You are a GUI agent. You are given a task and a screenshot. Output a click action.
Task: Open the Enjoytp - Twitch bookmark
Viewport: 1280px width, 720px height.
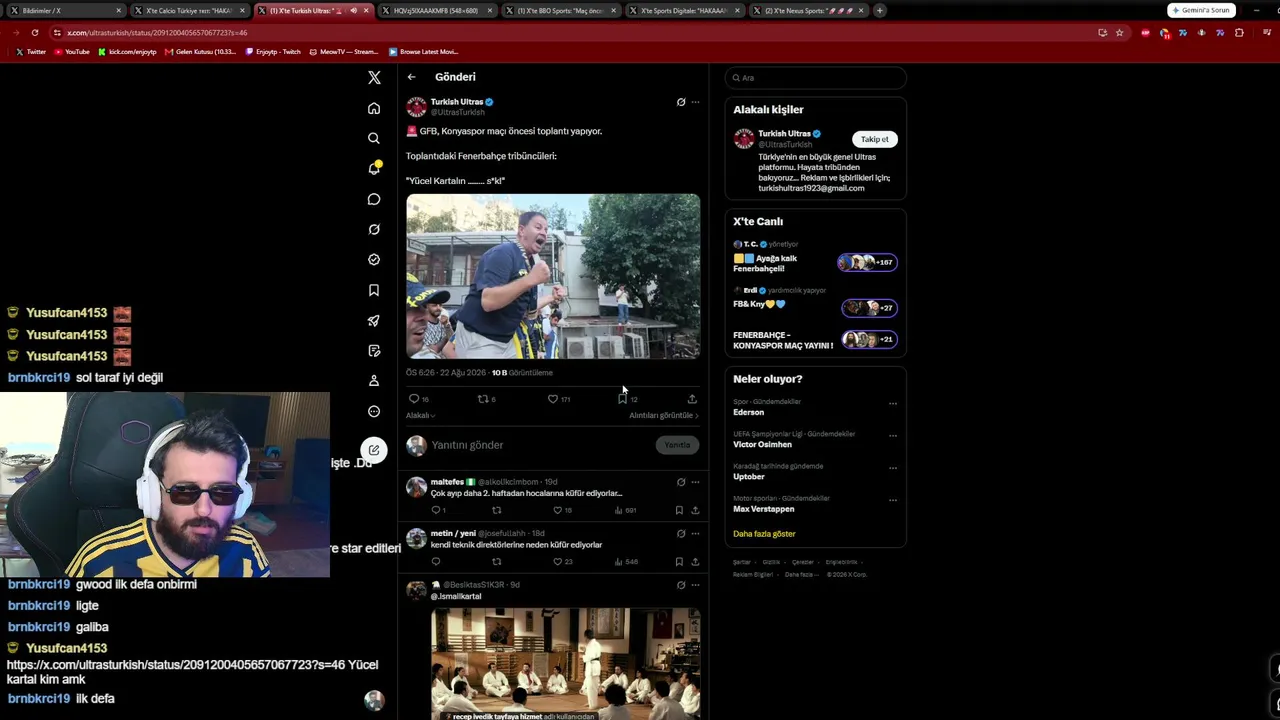click(x=273, y=52)
